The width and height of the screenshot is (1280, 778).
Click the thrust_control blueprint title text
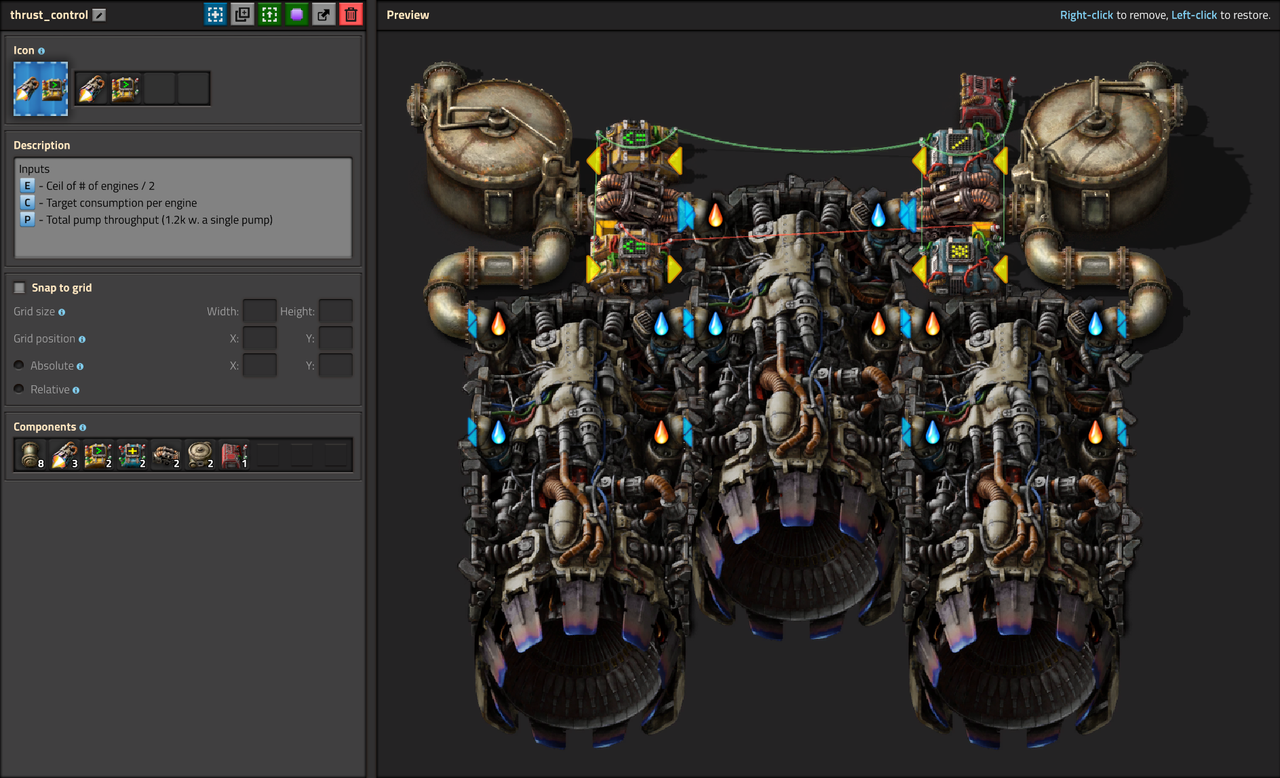pyautogui.click(x=49, y=15)
